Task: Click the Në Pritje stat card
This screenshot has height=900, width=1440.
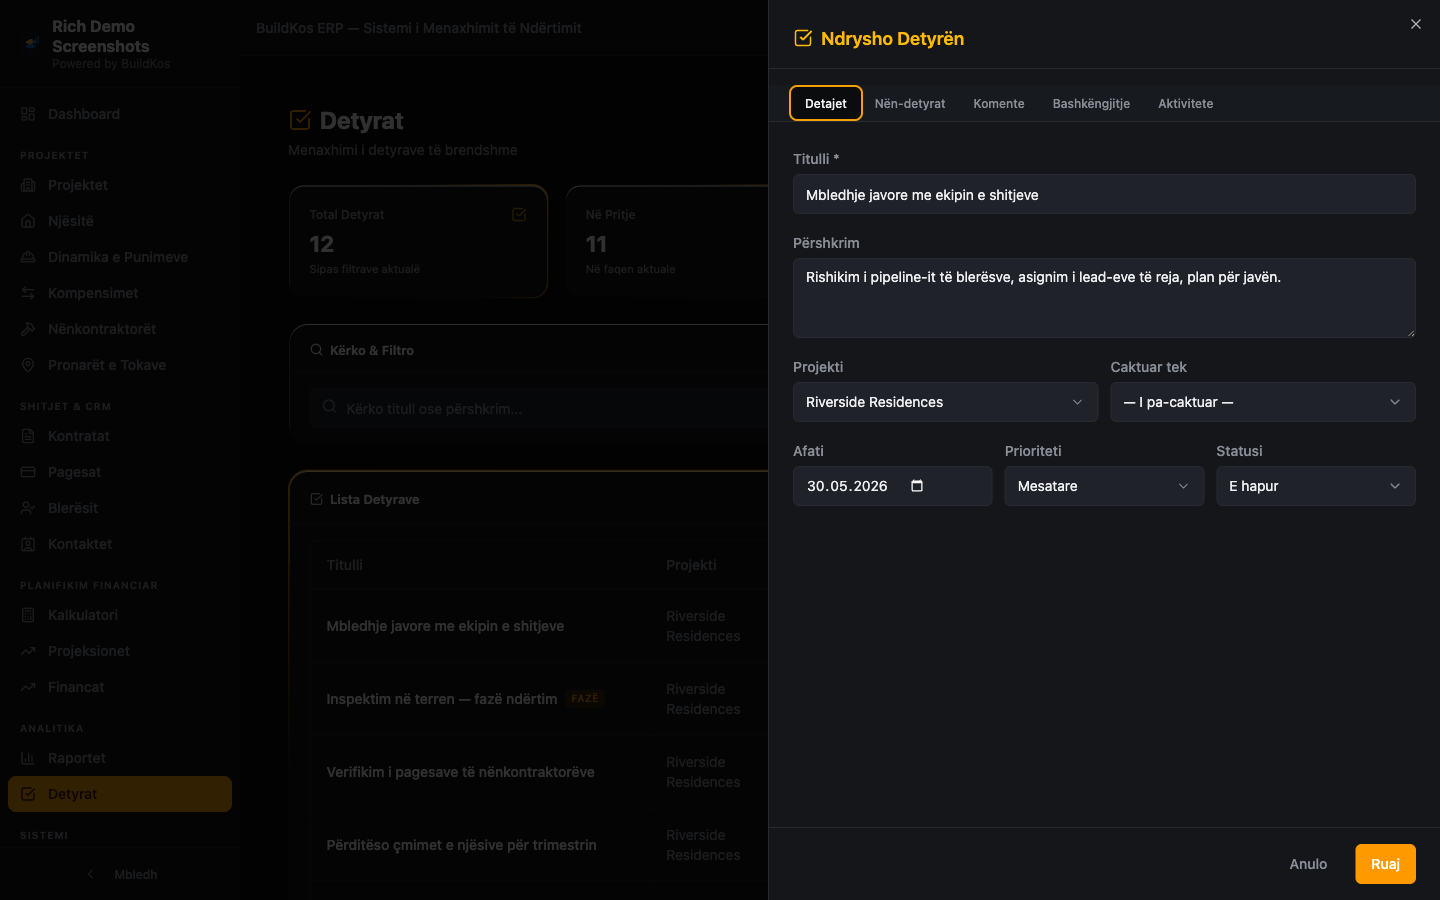Action: point(667,240)
